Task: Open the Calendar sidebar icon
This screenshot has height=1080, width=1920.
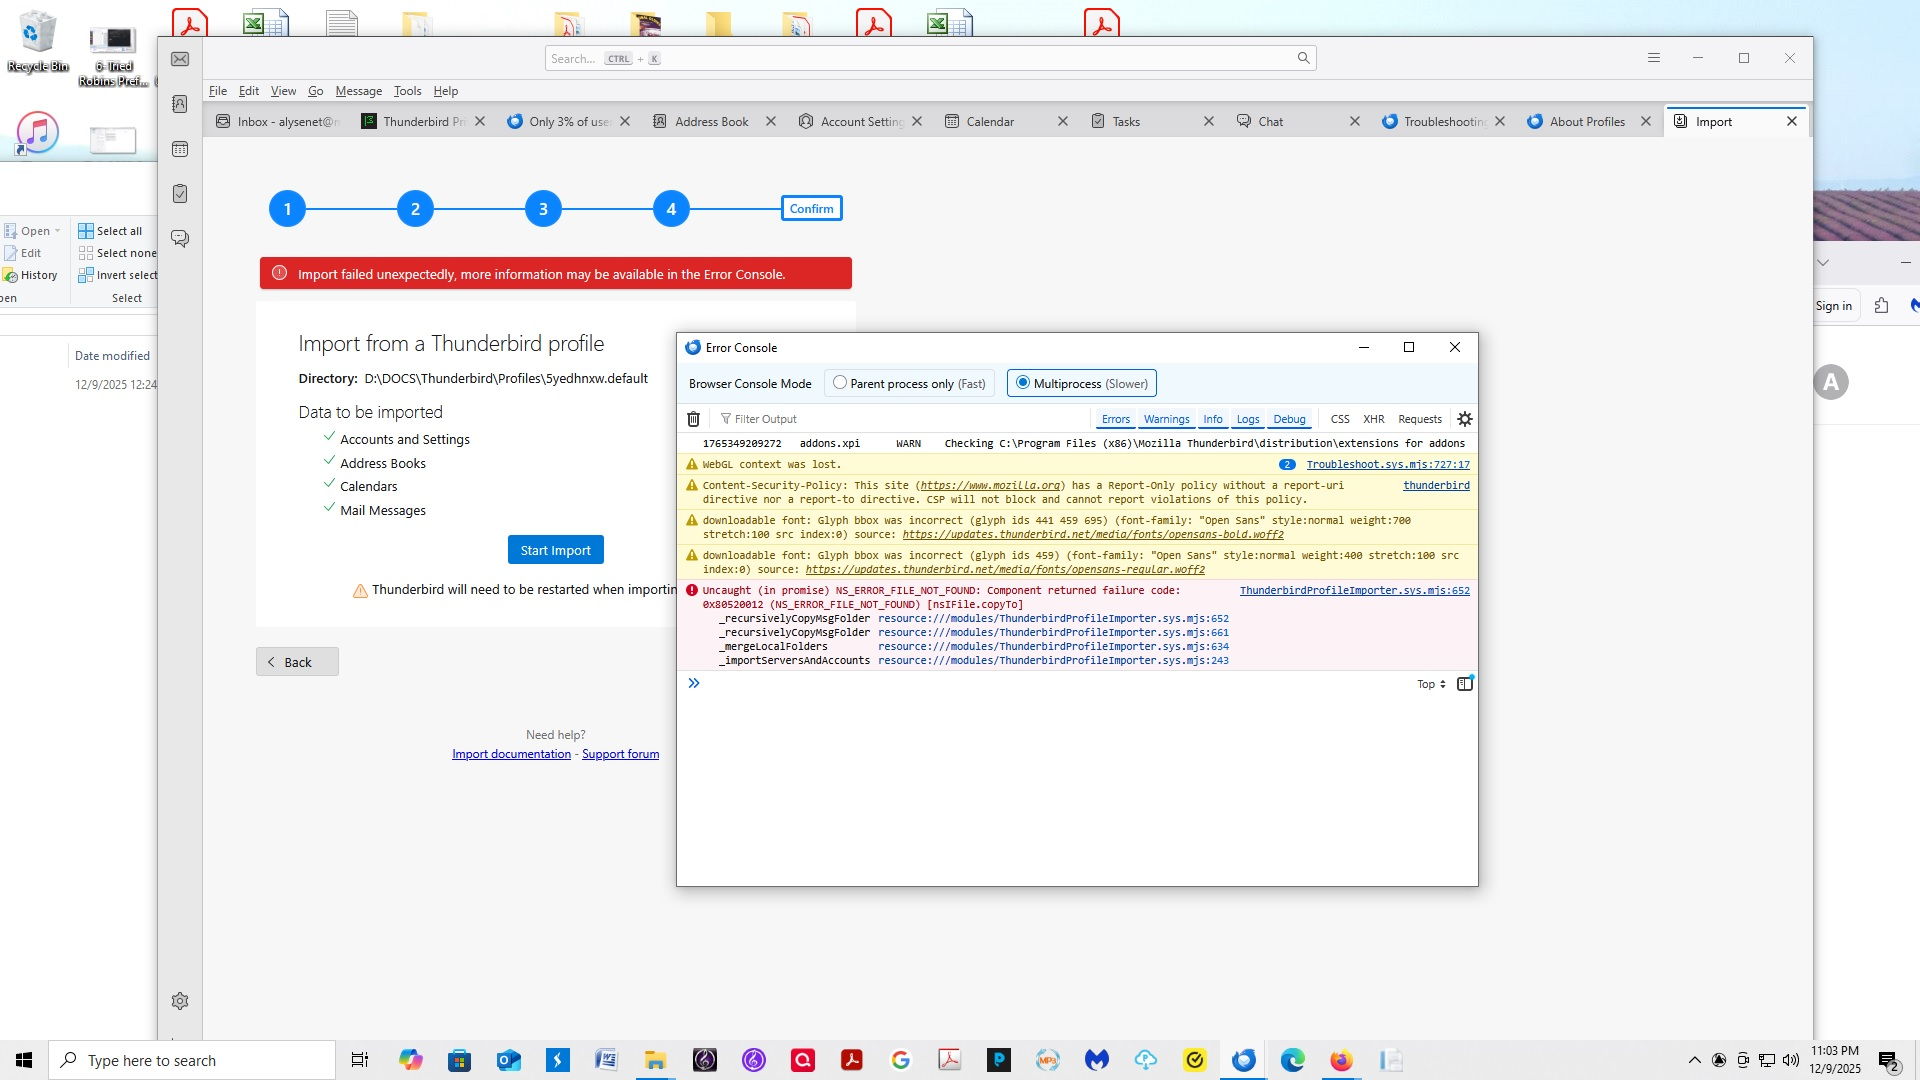Action: click(180, 149)
